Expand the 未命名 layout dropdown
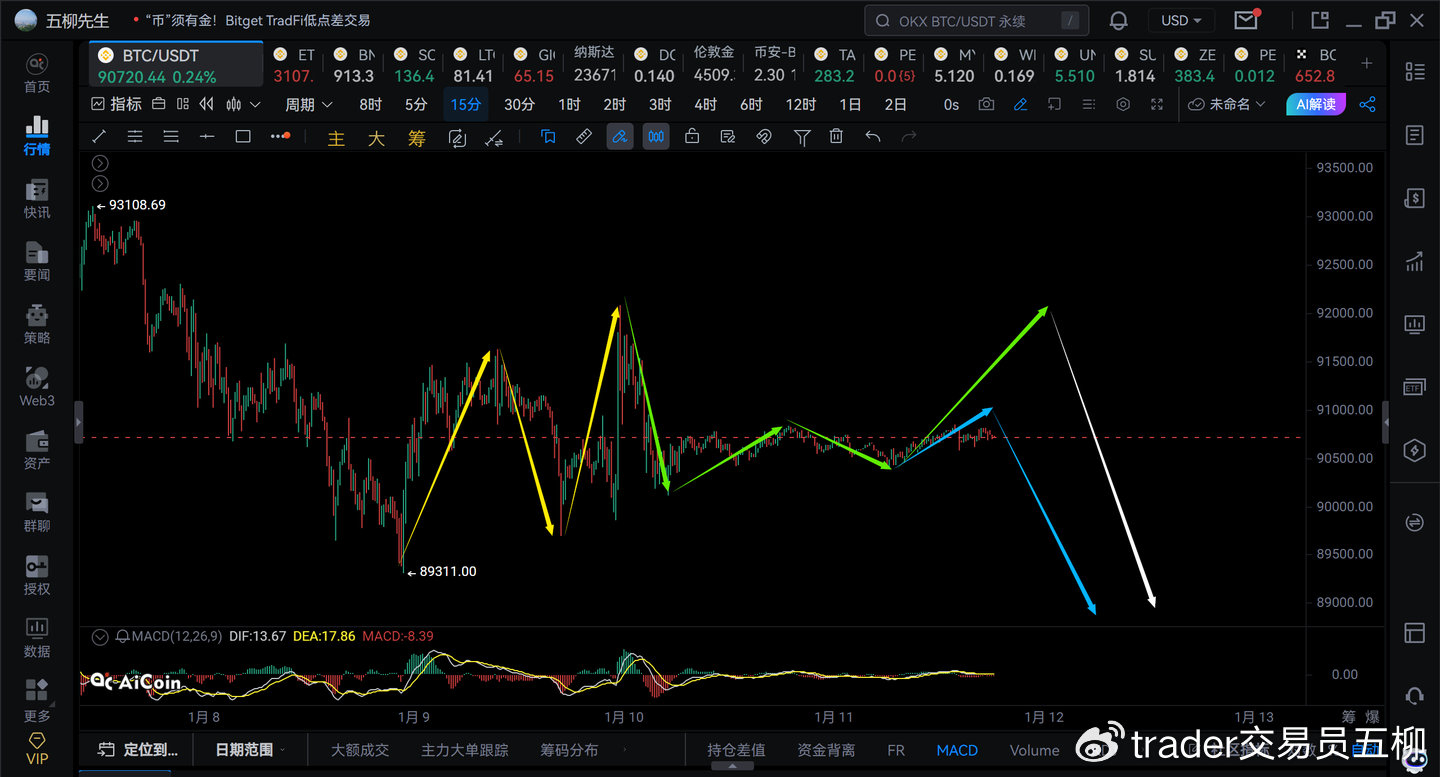1440x777 pixels. [1227, 104]
